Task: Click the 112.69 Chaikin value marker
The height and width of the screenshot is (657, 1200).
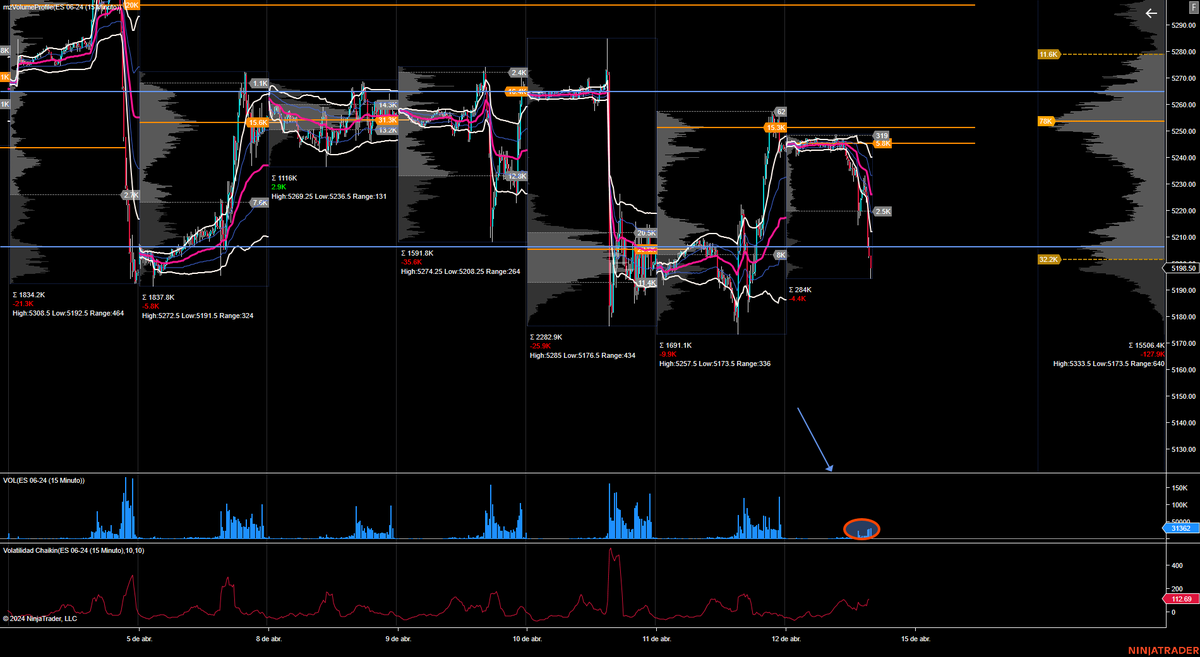Action: pyautogui.click(x=1181, y=598)
